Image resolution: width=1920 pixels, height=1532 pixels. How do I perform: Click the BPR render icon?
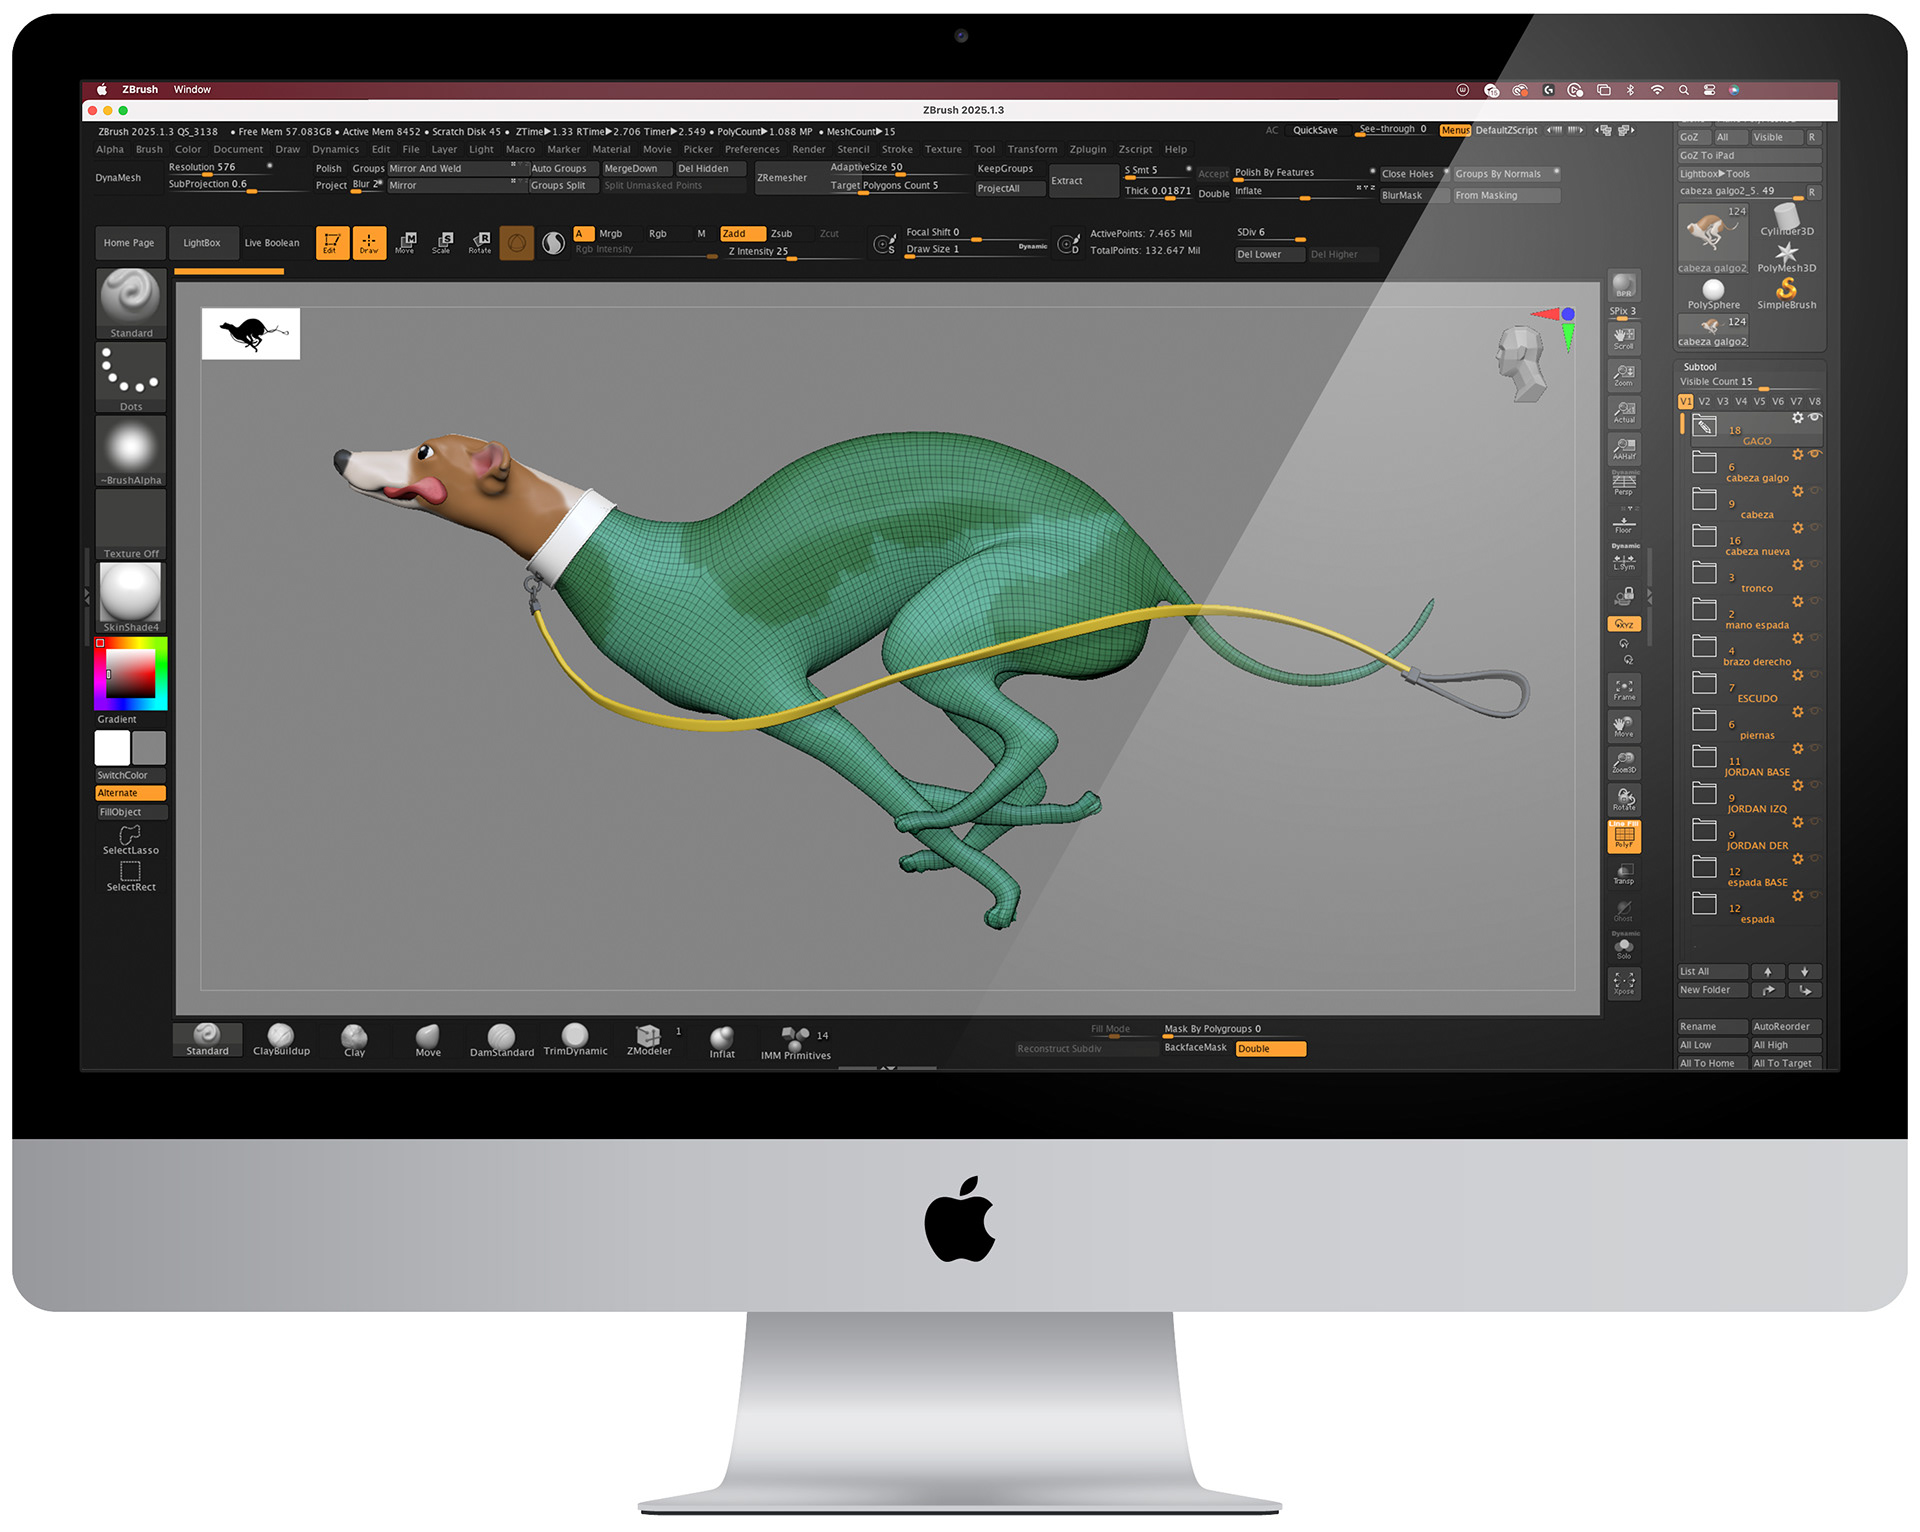pos(1623,285)
